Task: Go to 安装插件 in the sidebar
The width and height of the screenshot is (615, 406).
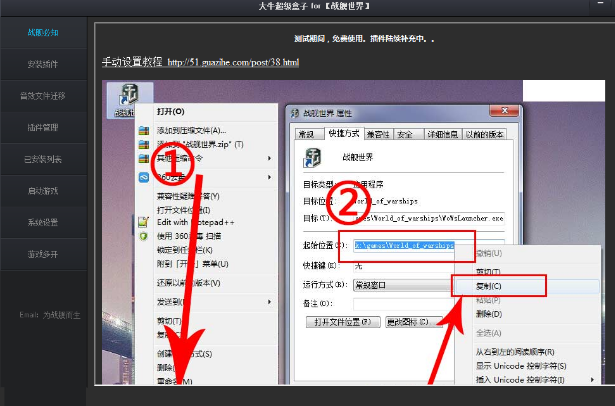Action: (x=43, y=64)
